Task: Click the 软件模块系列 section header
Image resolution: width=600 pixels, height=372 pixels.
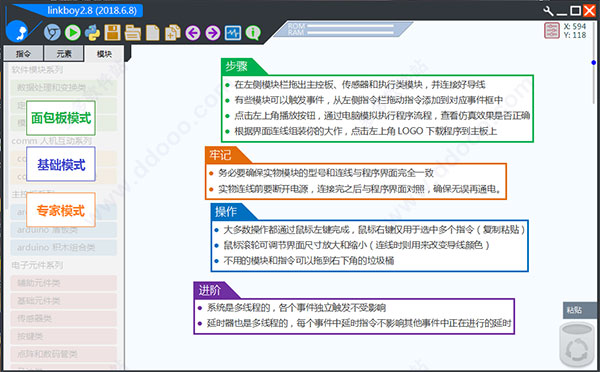Action: click(37, 70)
